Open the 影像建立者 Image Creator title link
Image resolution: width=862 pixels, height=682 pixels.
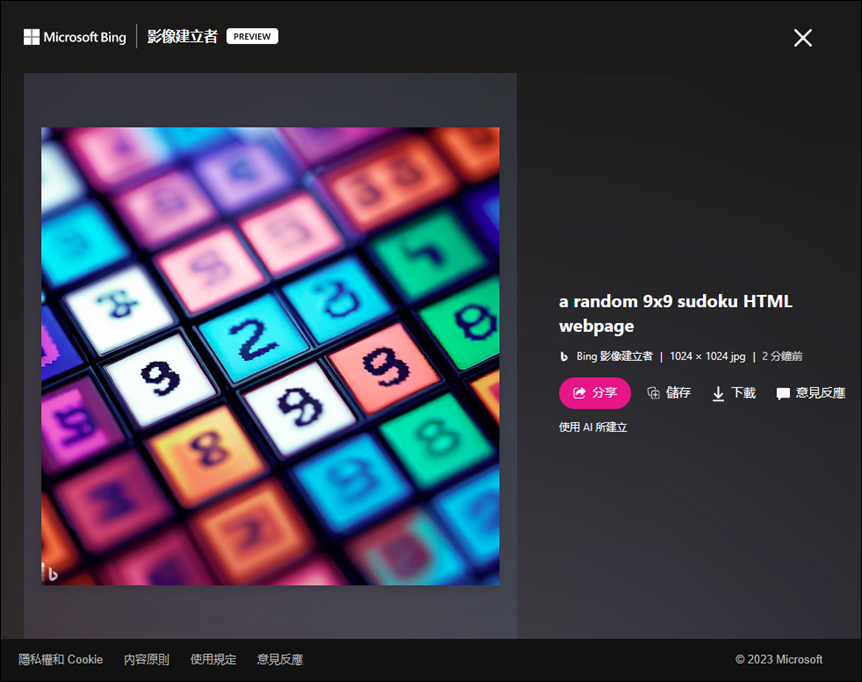[183, 36]
